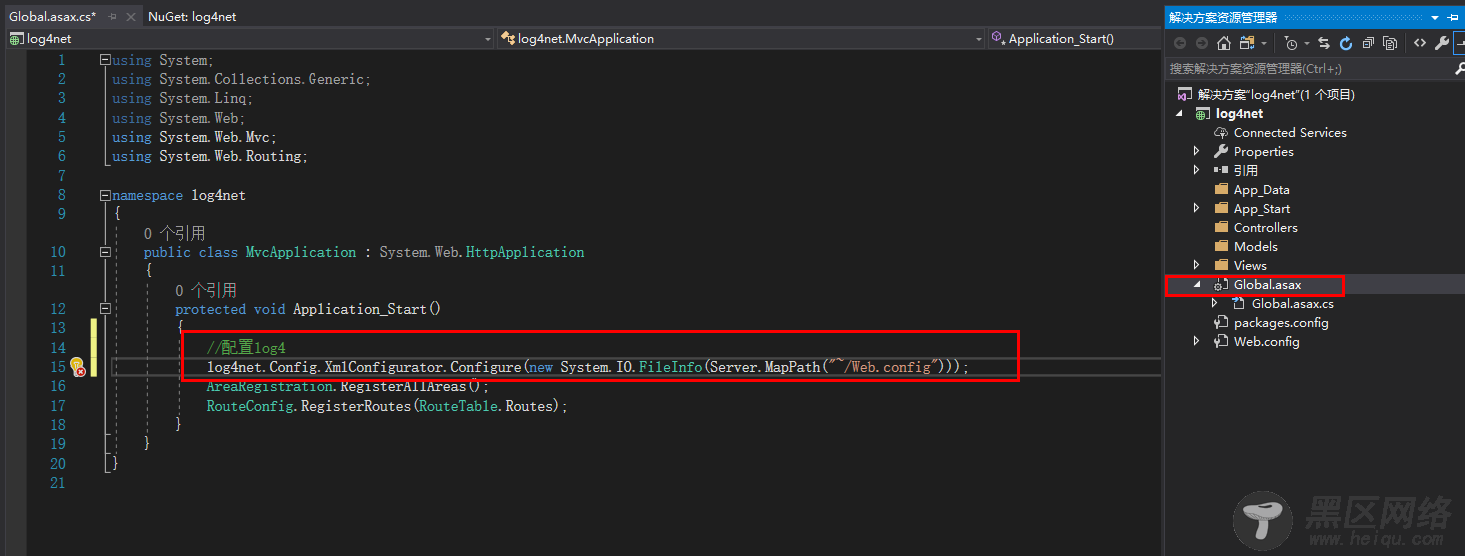Open the log4net.MvcApplication type dropdown
The width and height of the screenshot is (1465, 556).
[x=979, y=39]
